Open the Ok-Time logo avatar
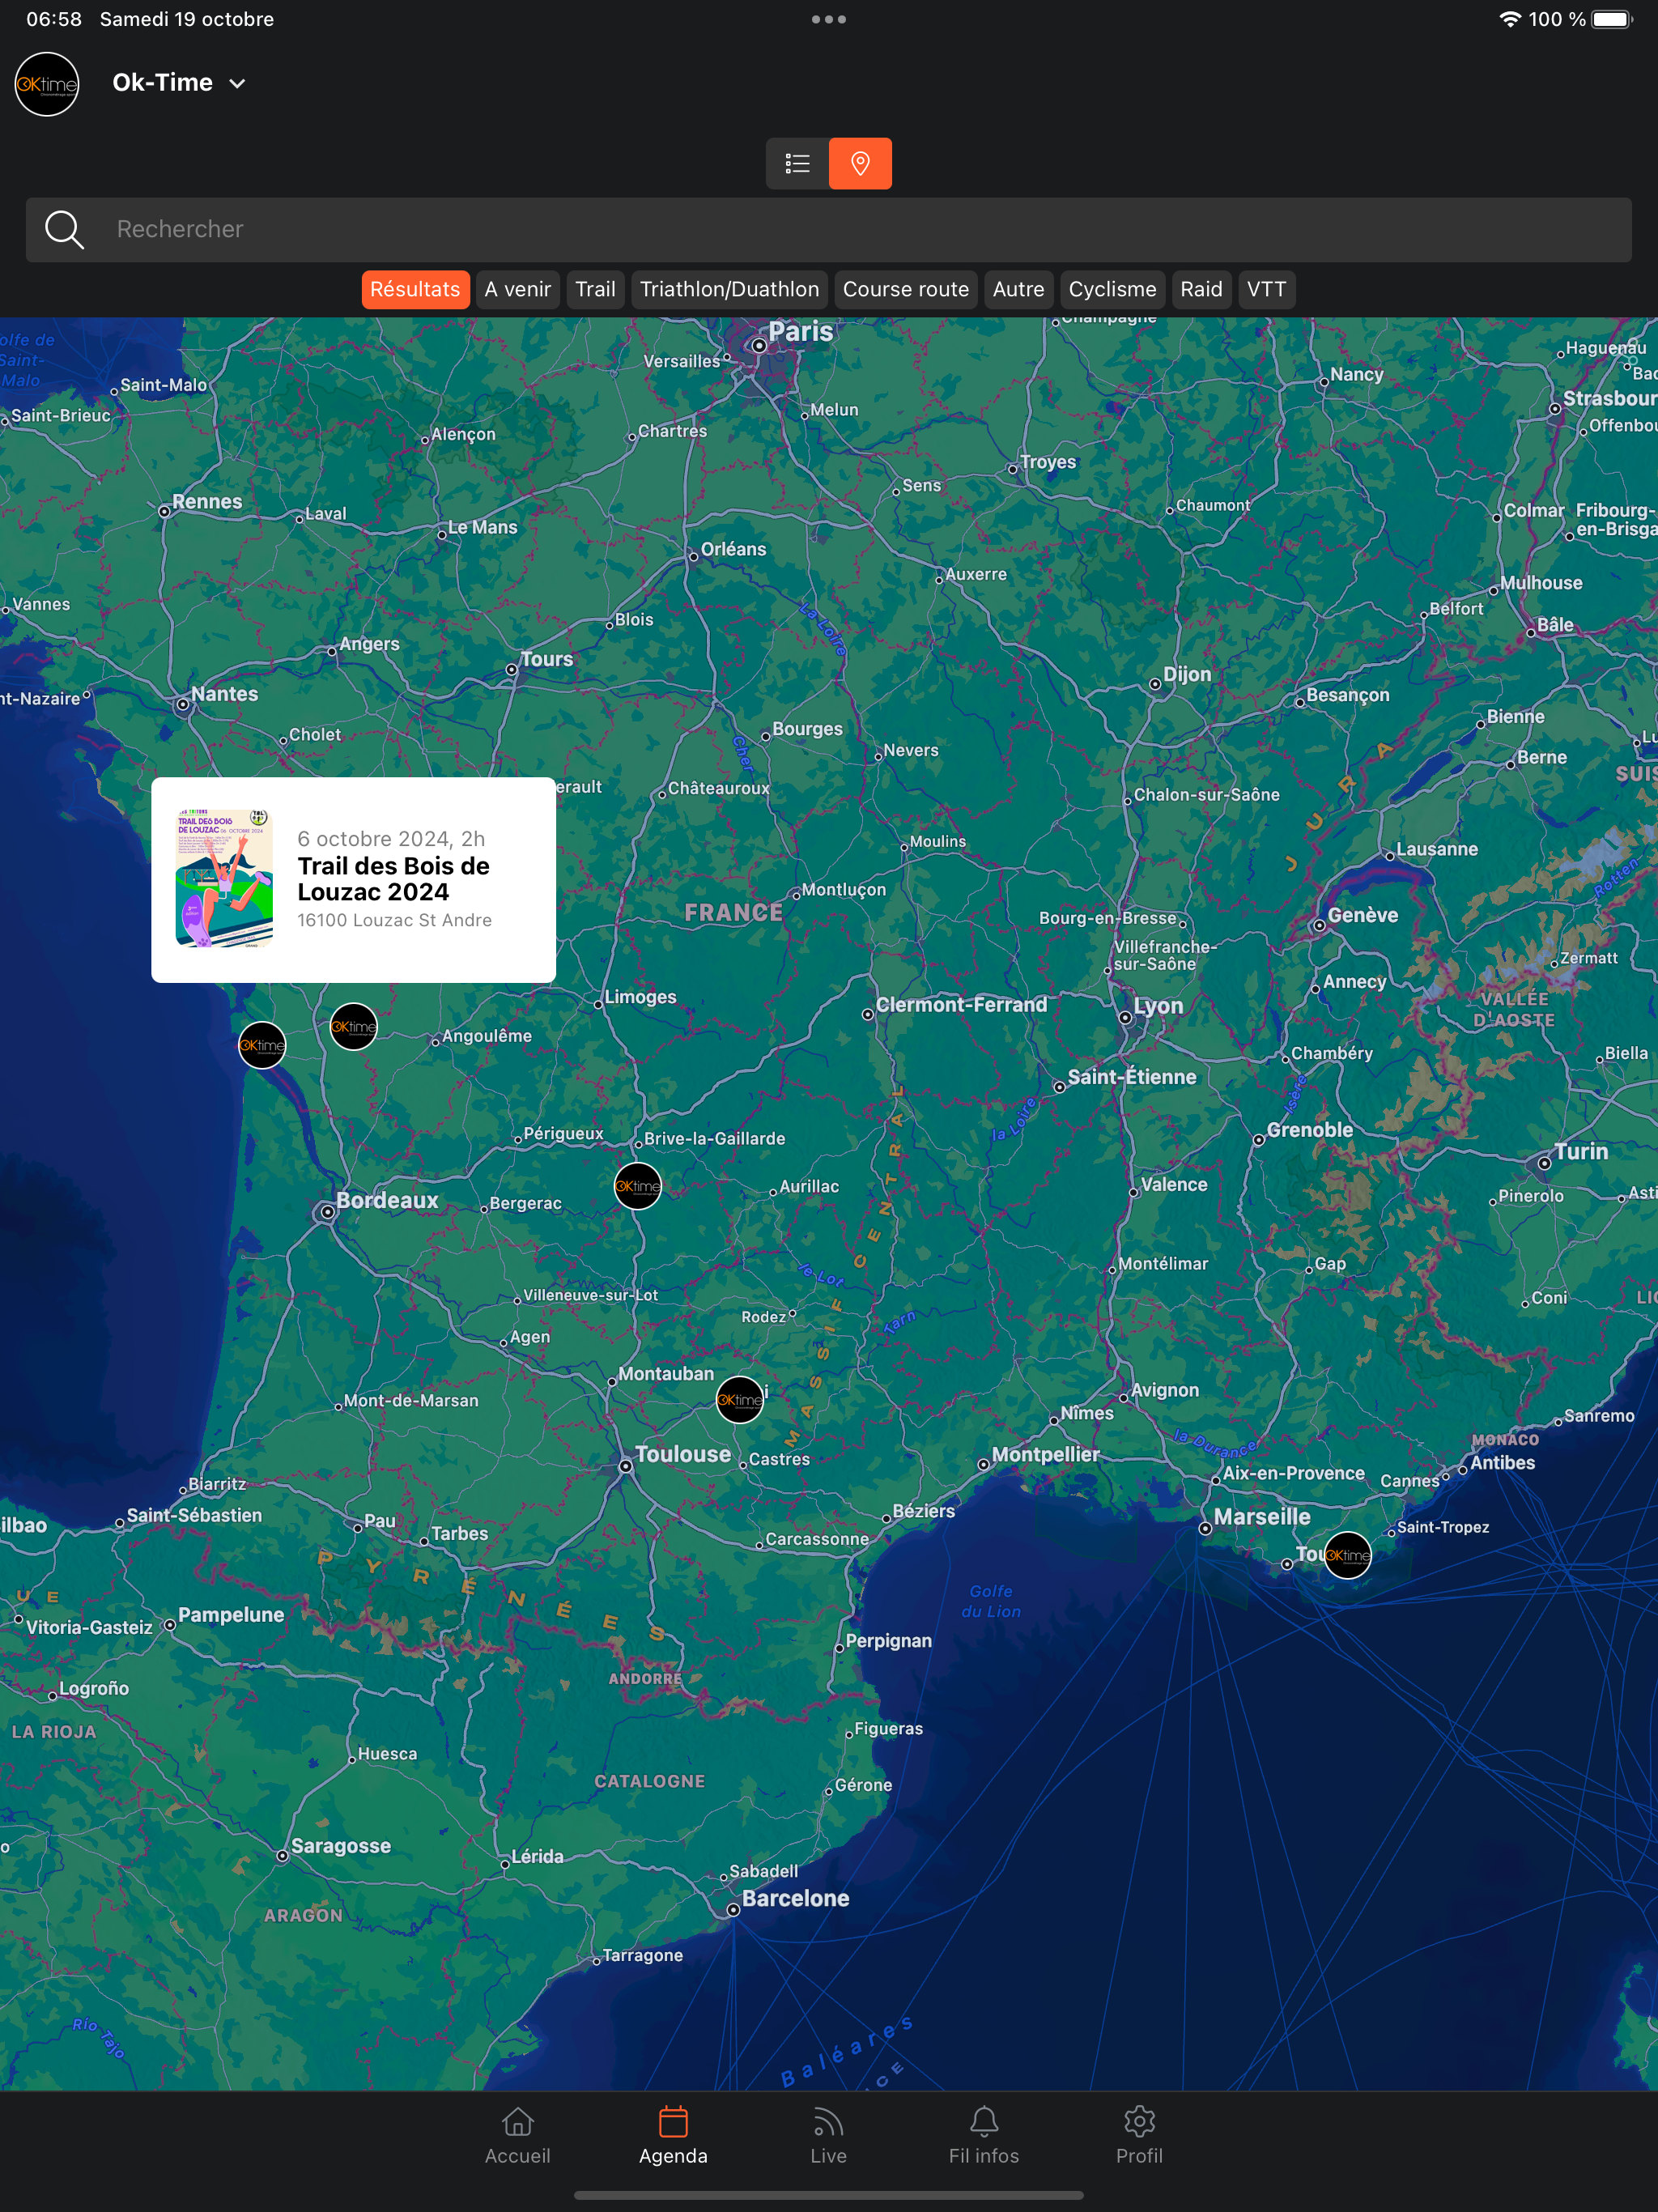 pyautogui.click(x=47, y=84)
